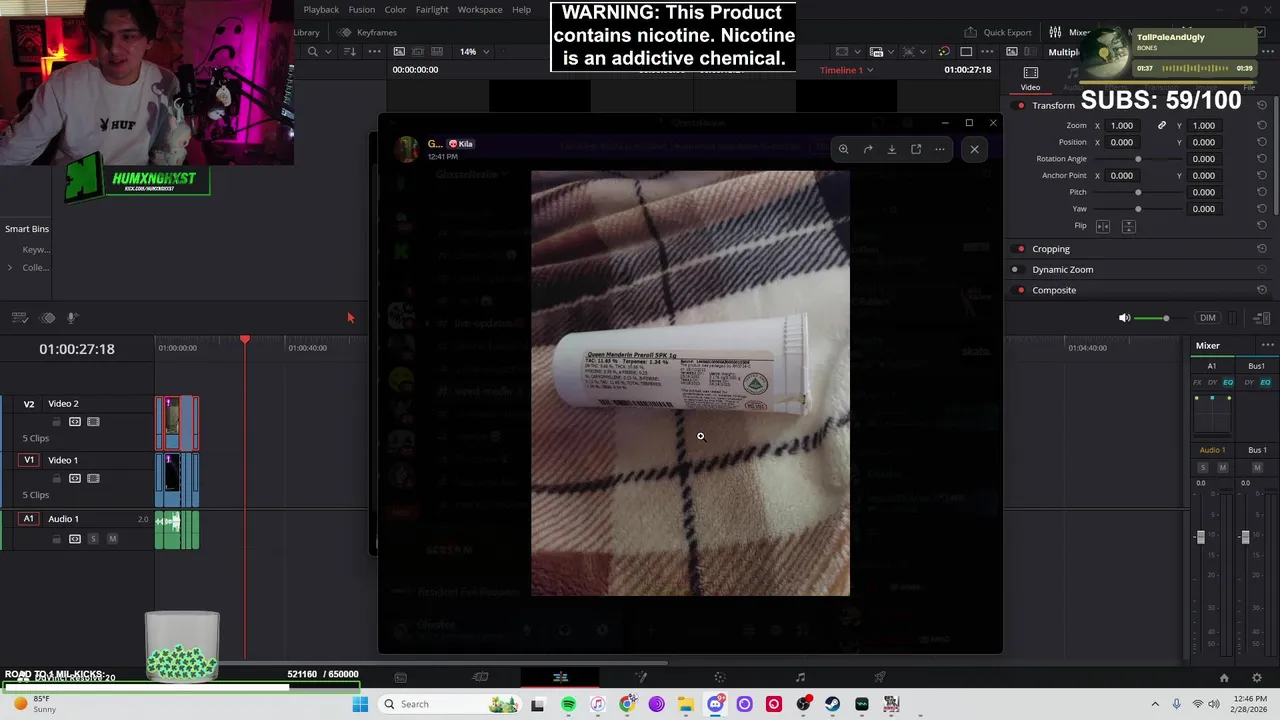This screenshot has width=1280, height=720.
Task: Open the Fairlight page music note icon
Action: [x=800, y=677]
